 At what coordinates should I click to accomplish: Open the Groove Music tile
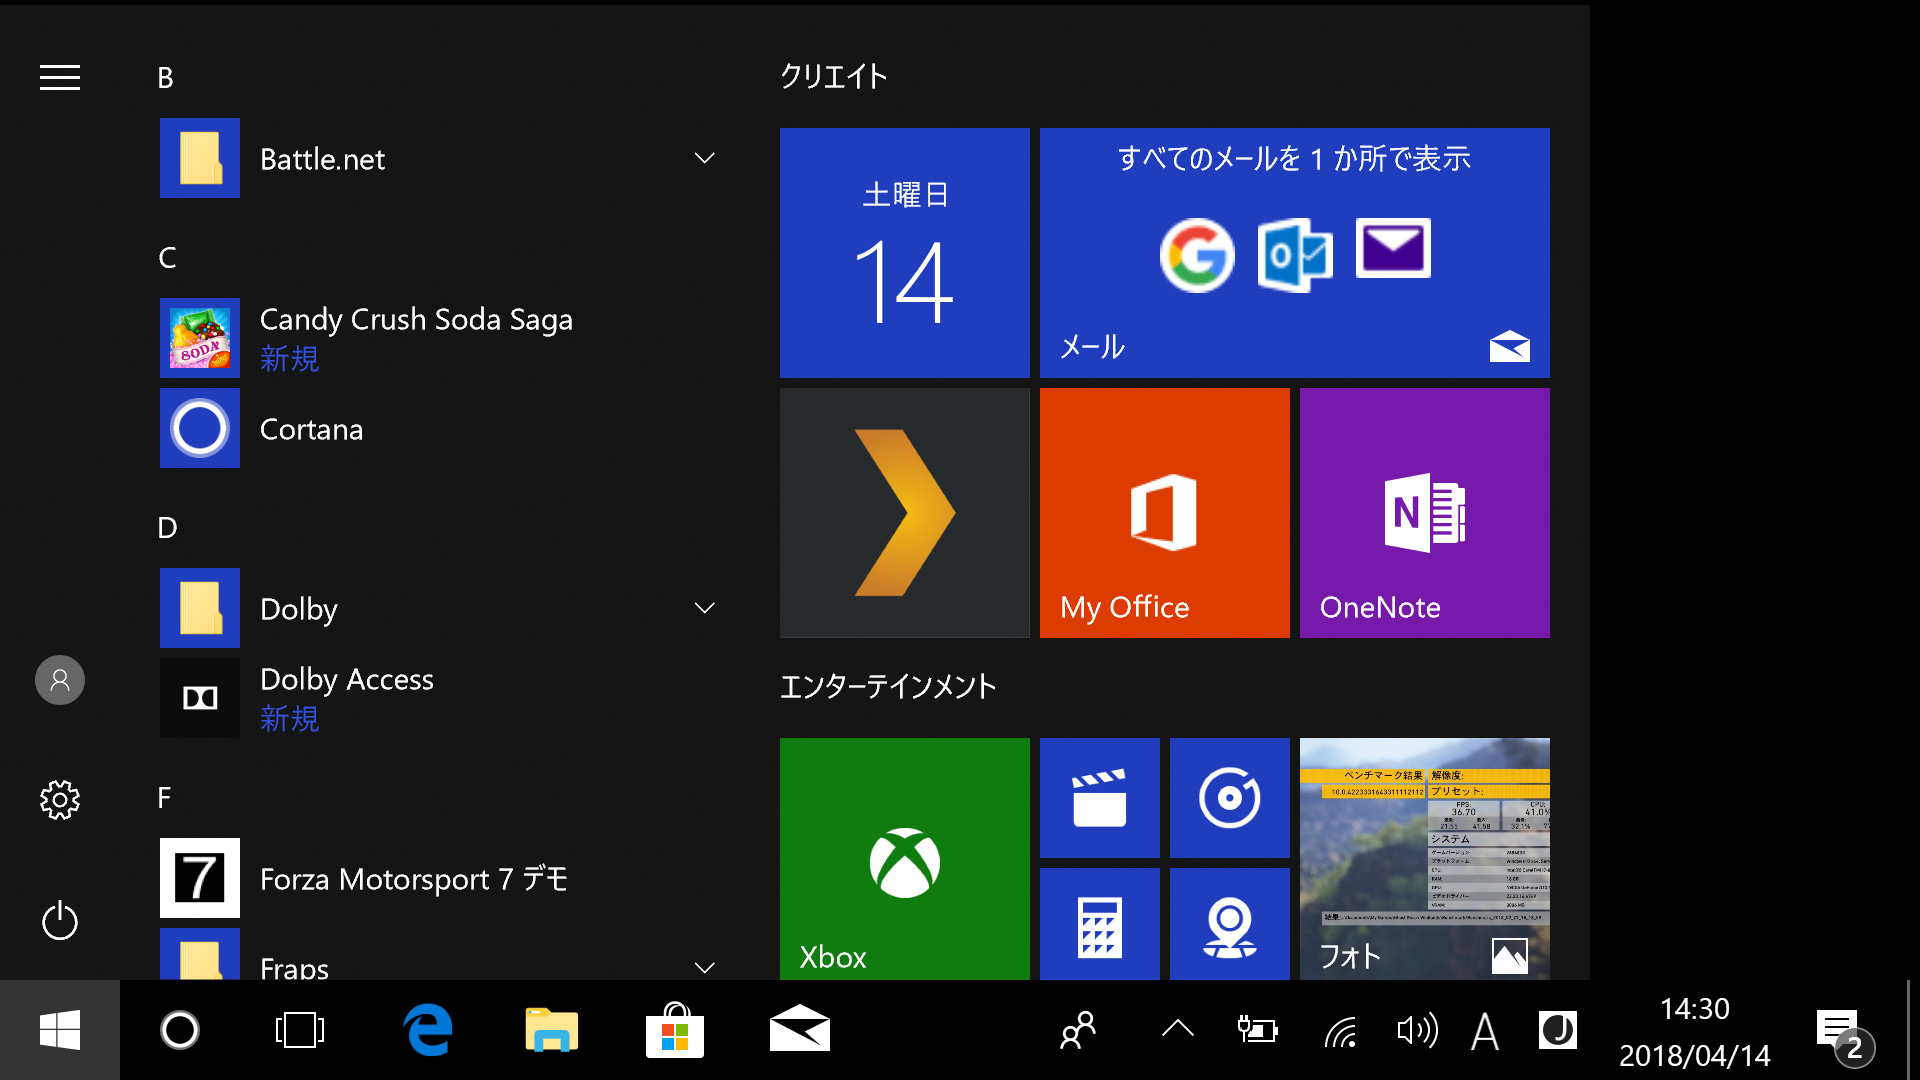tap(1229, 798)
